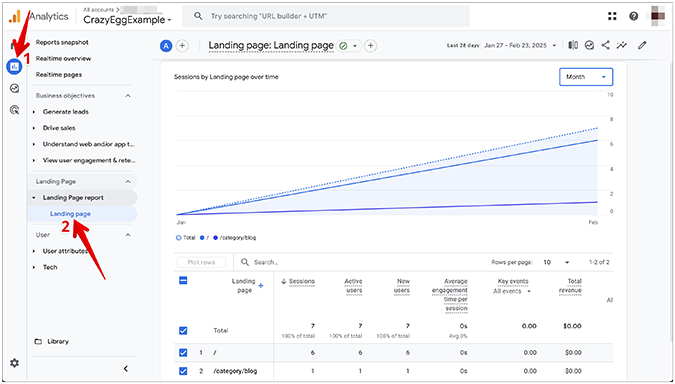Uncheck the /category/blog row checkbox
Image resolution: width=675 pixels, height=384 pixels.
click(x=183, y=371)
